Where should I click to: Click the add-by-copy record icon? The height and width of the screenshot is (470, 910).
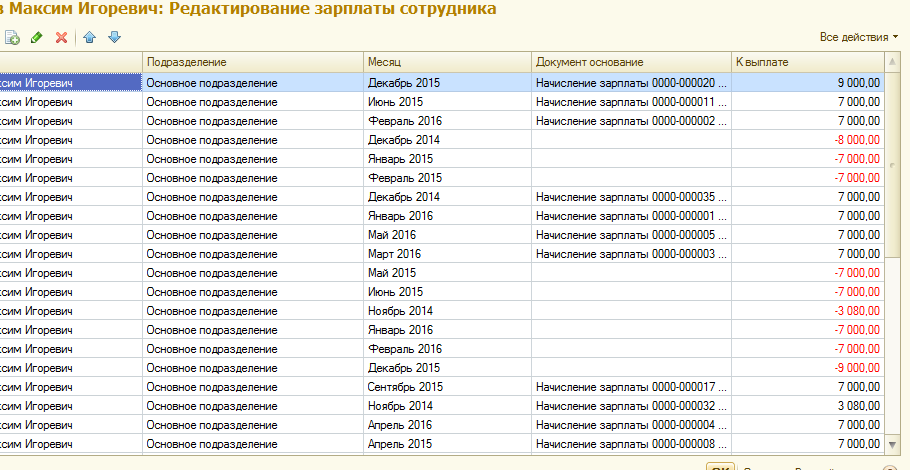(12, 37)
